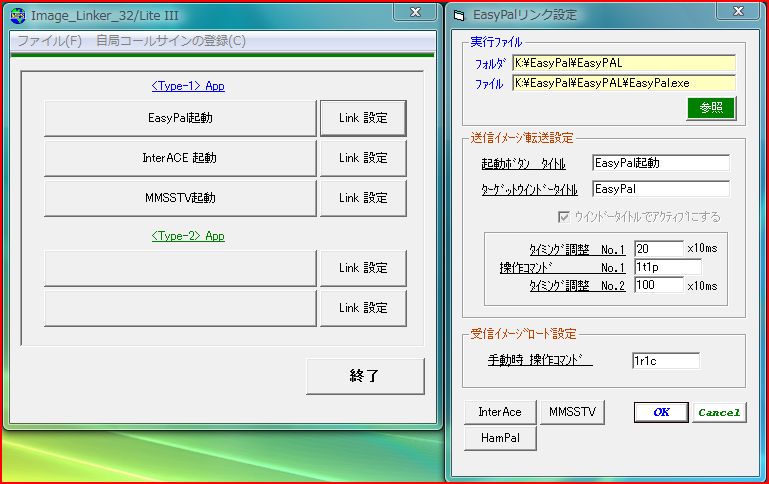Image resolution: width=769 pixels, height=484 pixels.
Task: Open the 自局コールサインの登録(C) menu
Action: (170, 41)
